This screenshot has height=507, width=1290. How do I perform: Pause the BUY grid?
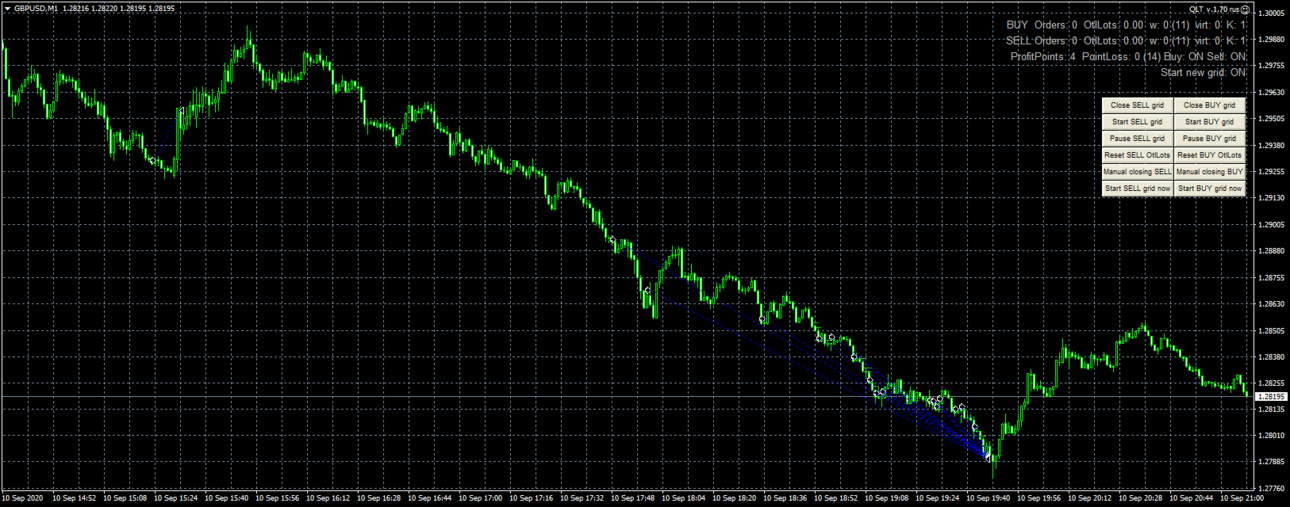coord(1209,138)
